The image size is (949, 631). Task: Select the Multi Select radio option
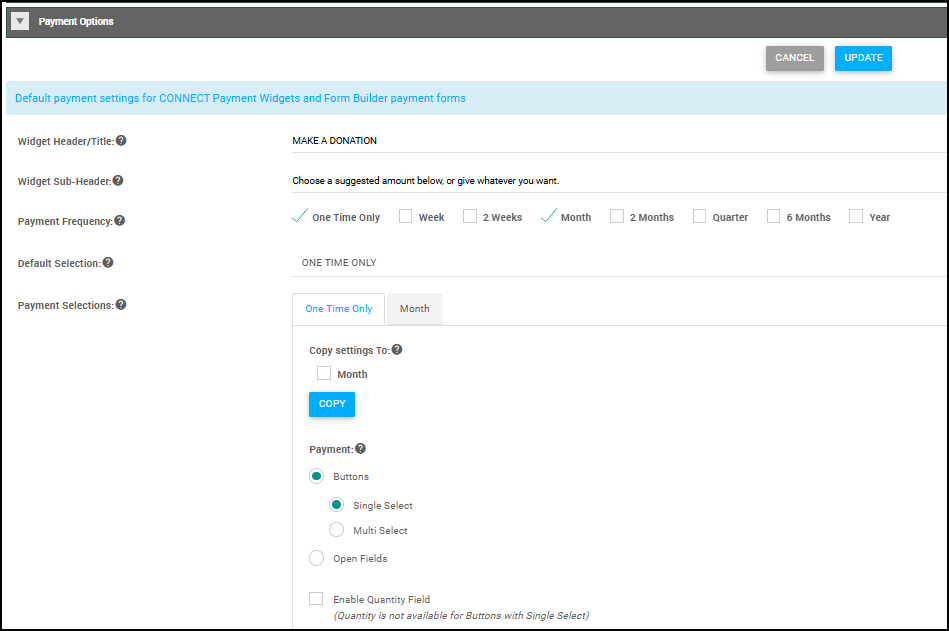[x=337, y=530]
